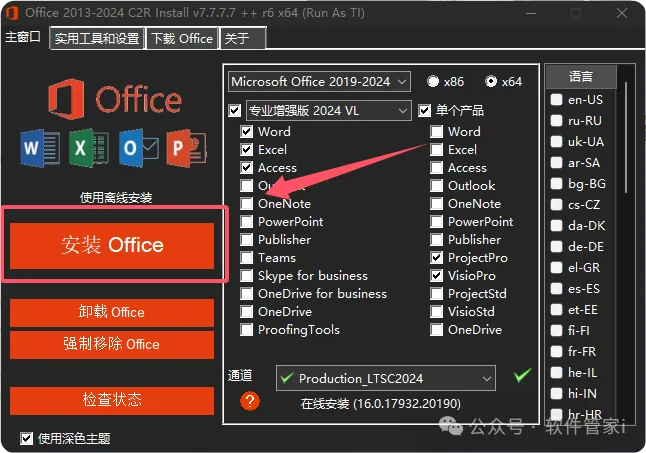Toggle the checkbox beside the 专业增强版 suite dropdown

tap(235, 110)
